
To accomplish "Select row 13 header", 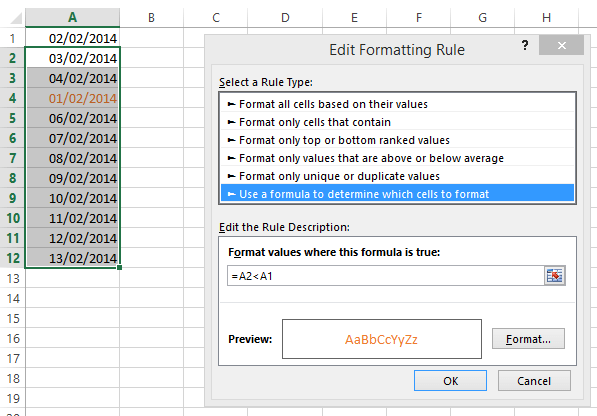I will coord(13,279).
